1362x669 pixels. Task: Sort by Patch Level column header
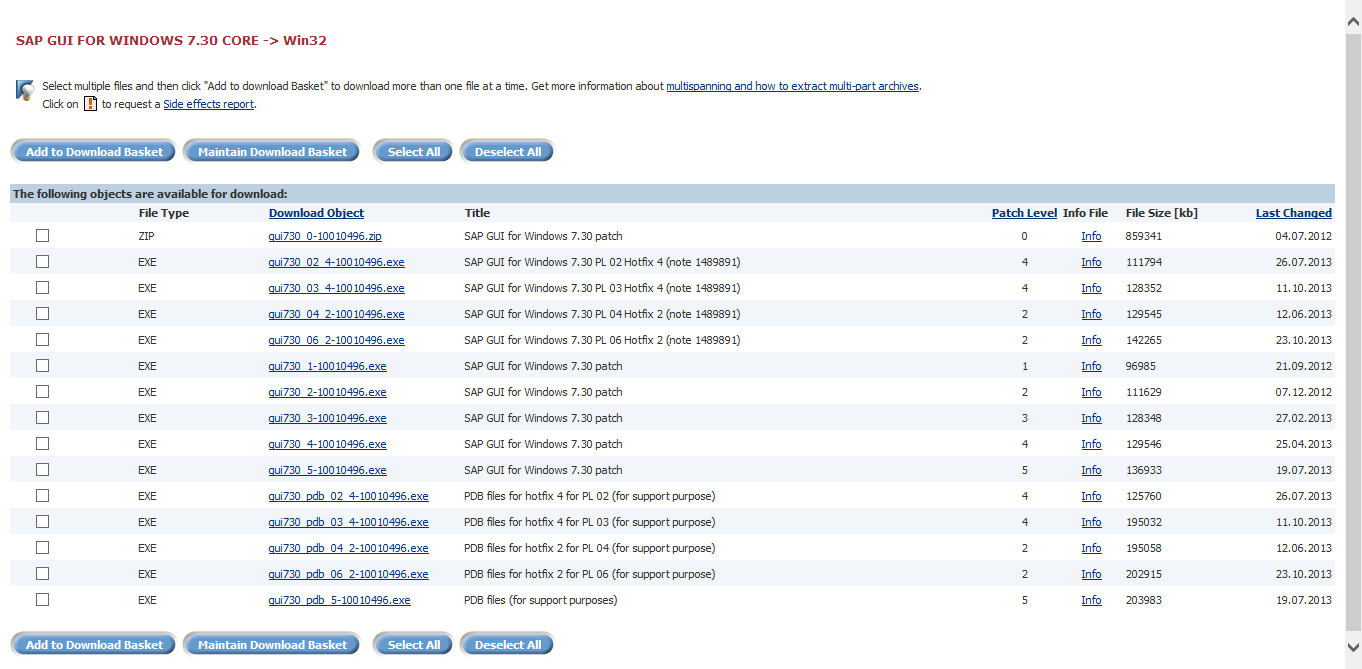(x=1024, y=213)
